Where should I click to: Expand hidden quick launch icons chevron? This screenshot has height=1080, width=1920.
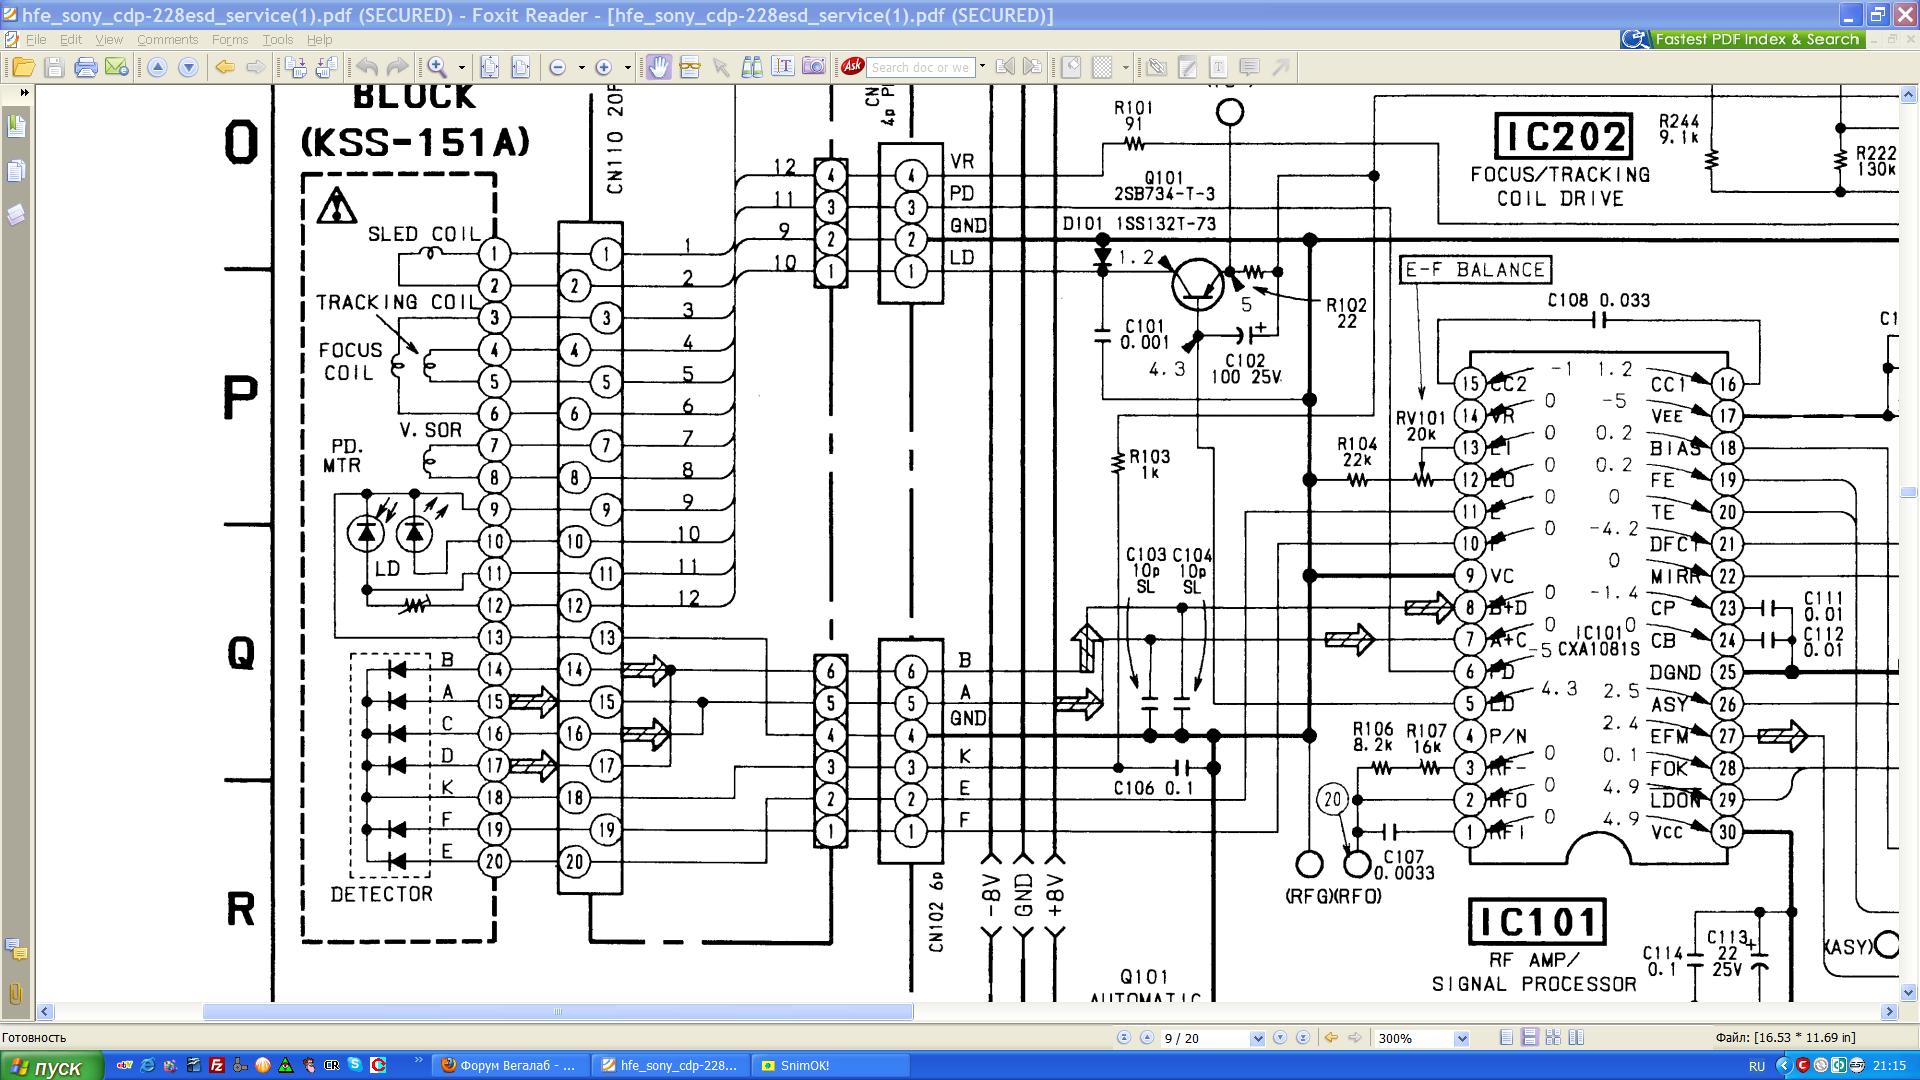pos(417,1061)
